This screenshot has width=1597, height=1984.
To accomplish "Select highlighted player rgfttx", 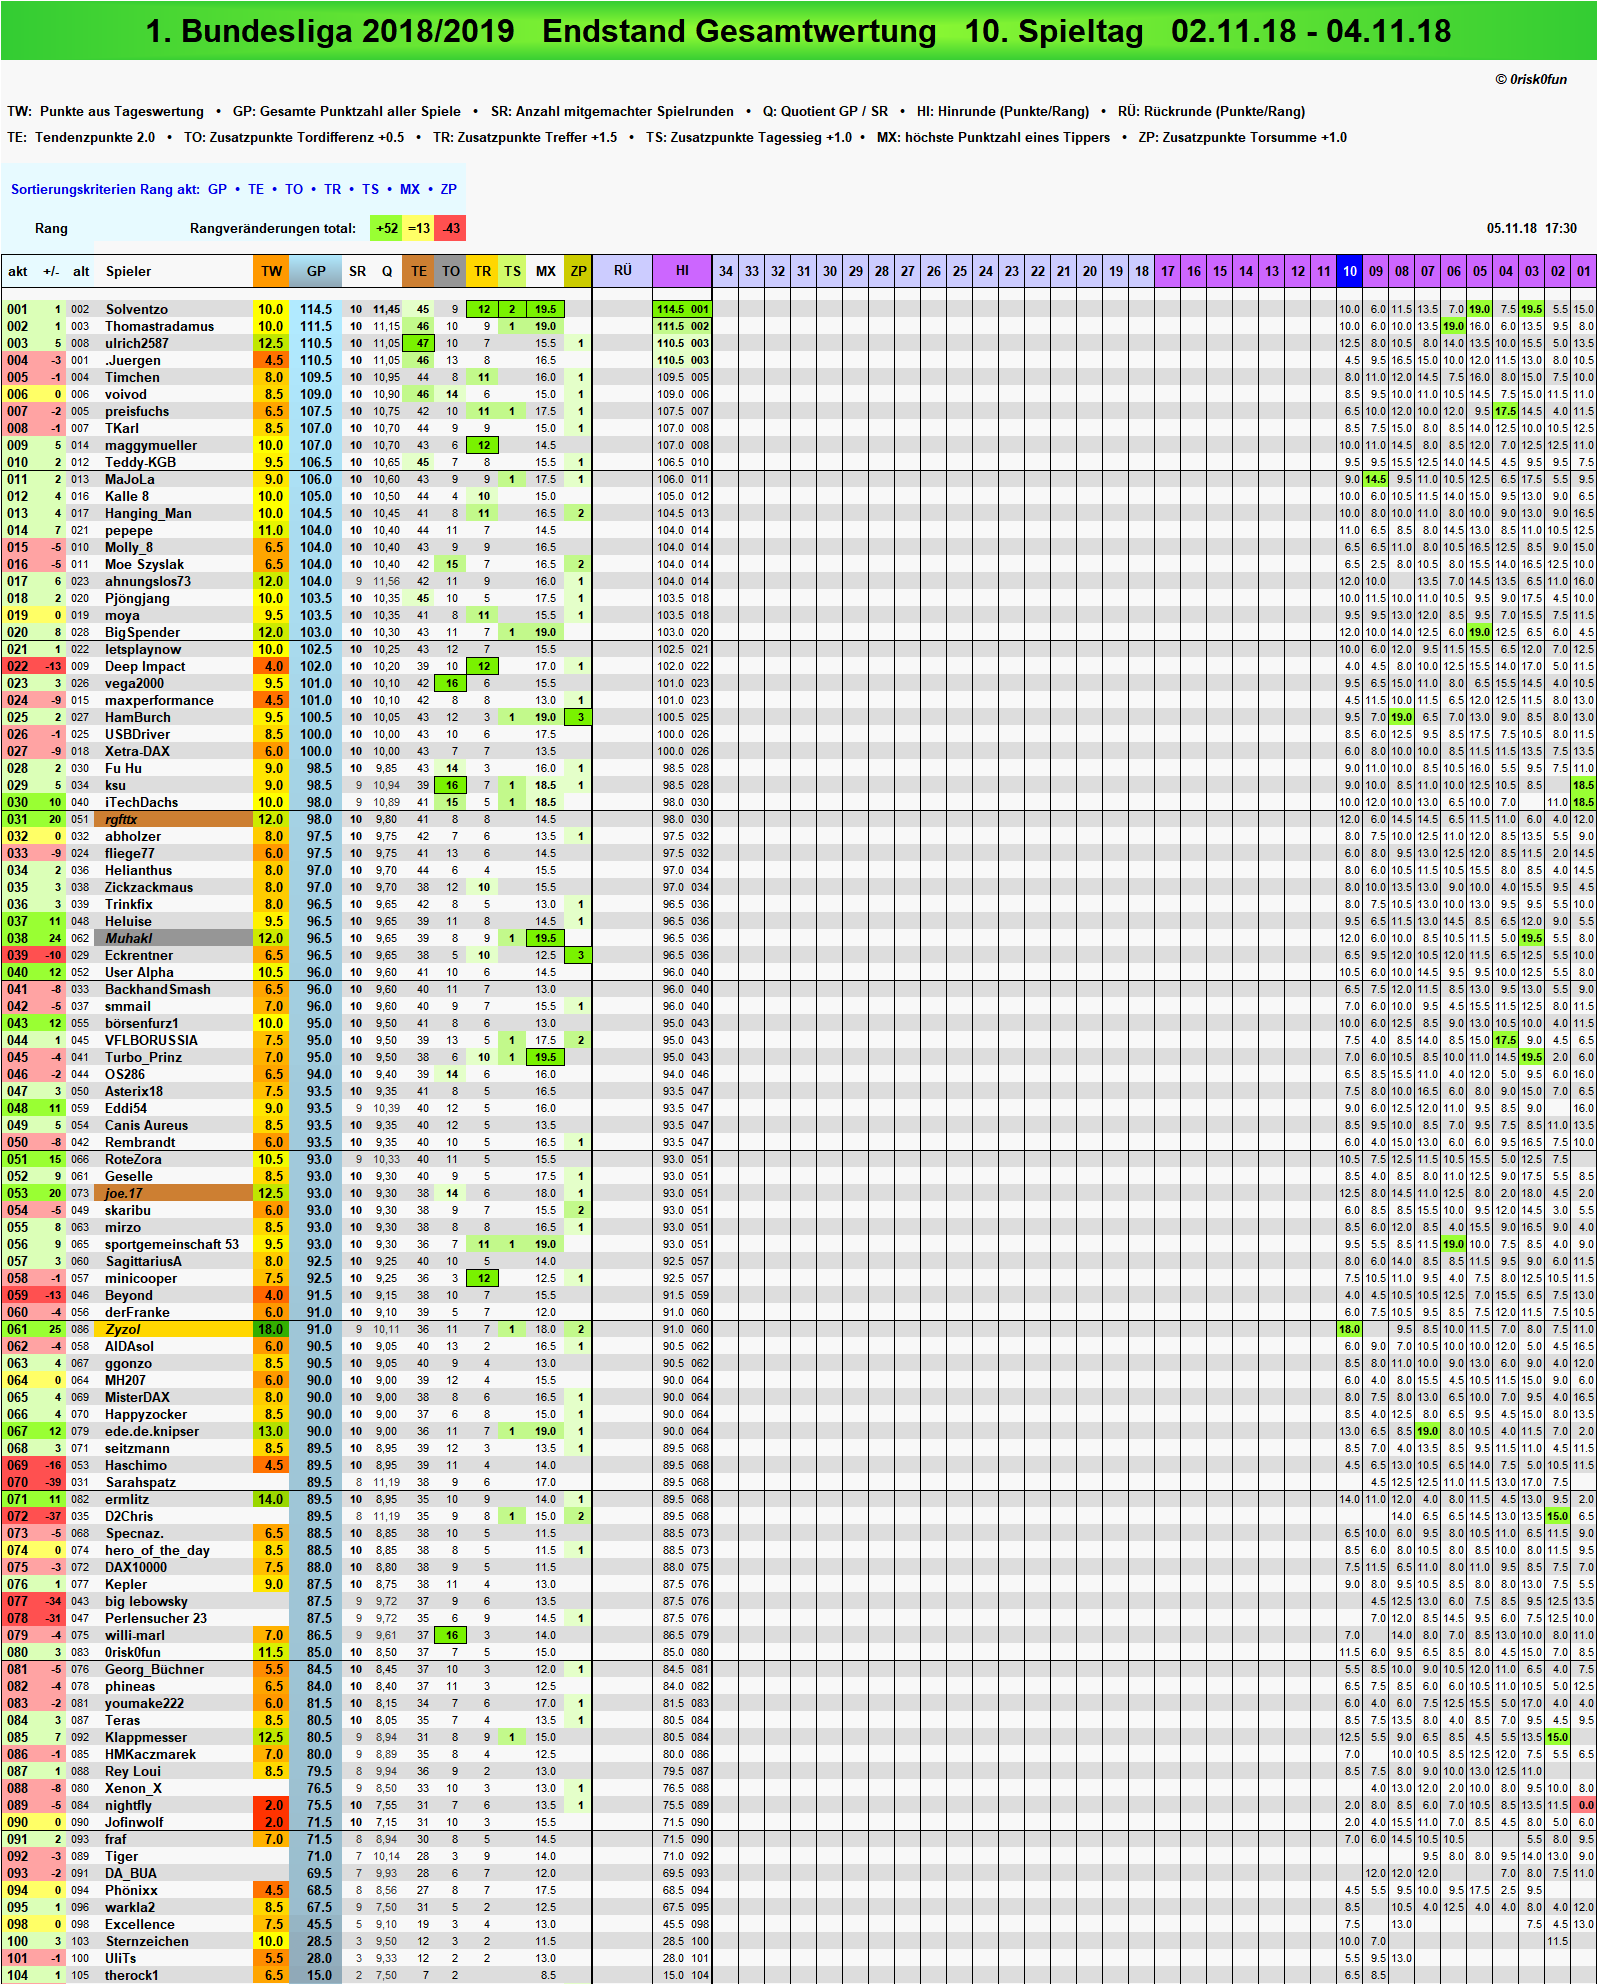I will click(x=172, y=820).
